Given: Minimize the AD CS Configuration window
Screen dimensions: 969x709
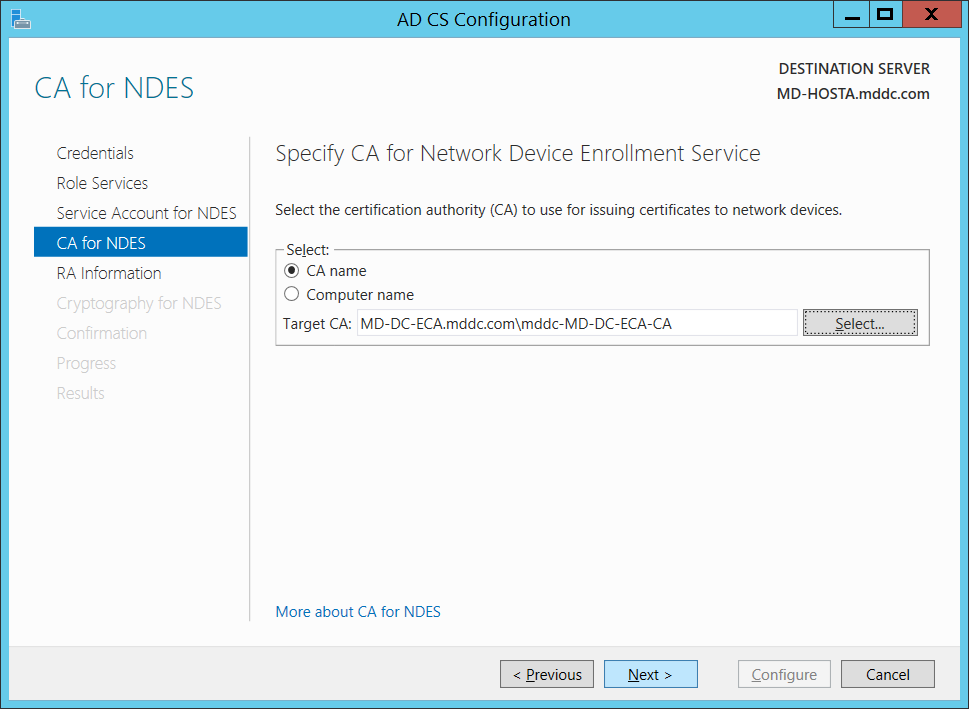Looking at the screenshot, I should click(x=852, y=15).
